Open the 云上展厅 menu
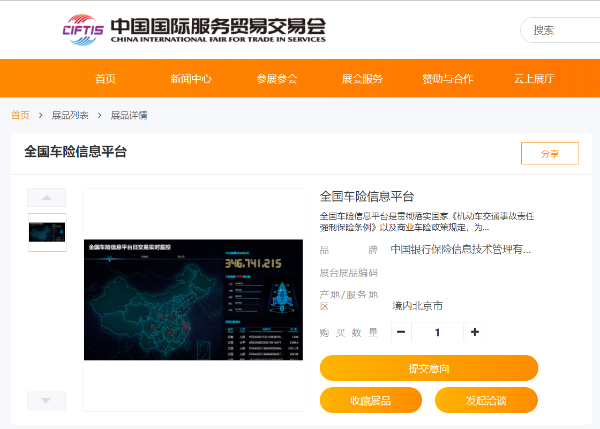This screenshot has width=600, height=429. (534, 79)
